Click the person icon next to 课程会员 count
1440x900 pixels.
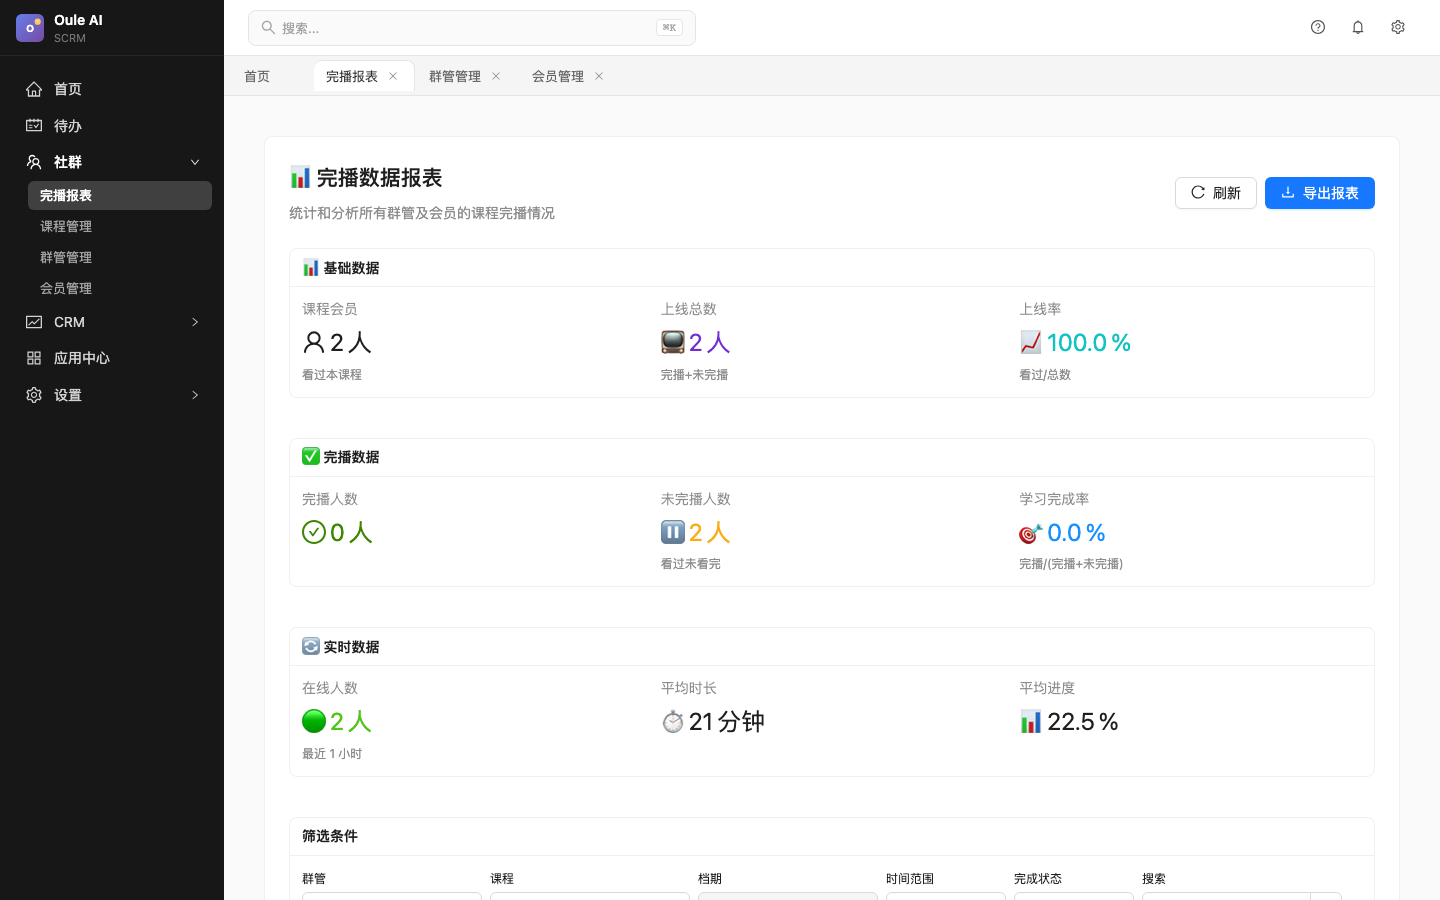pos(314,343)
